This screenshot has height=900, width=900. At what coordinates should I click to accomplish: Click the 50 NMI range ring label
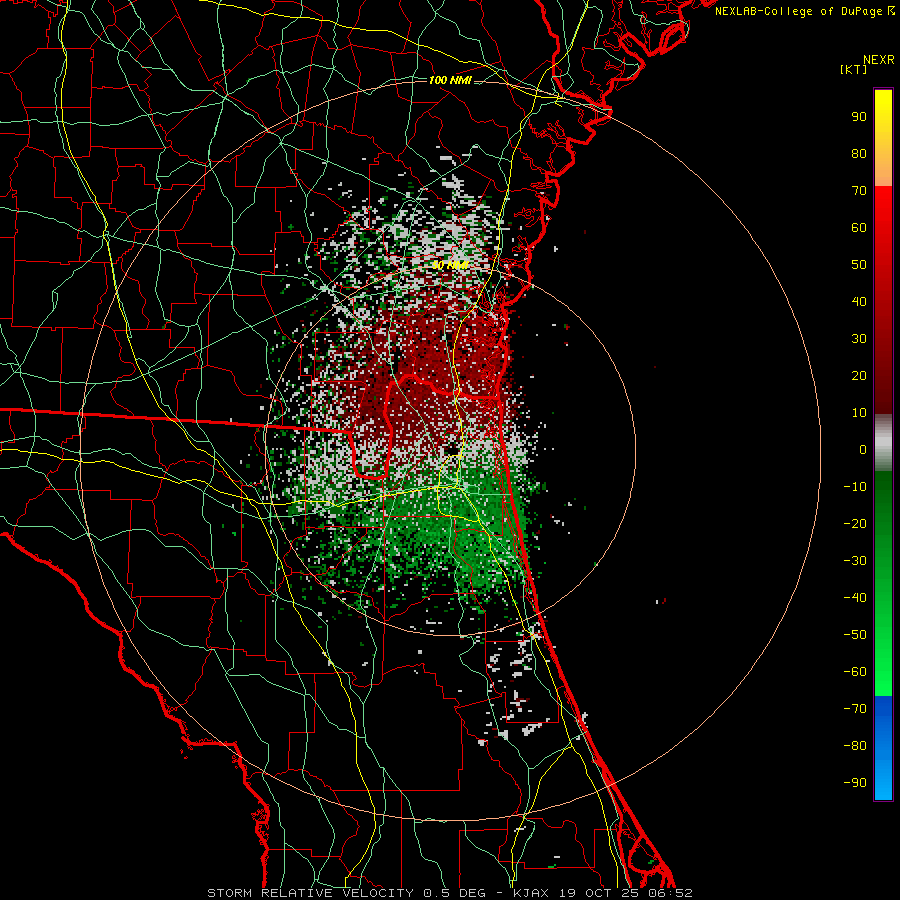[450, 265]
